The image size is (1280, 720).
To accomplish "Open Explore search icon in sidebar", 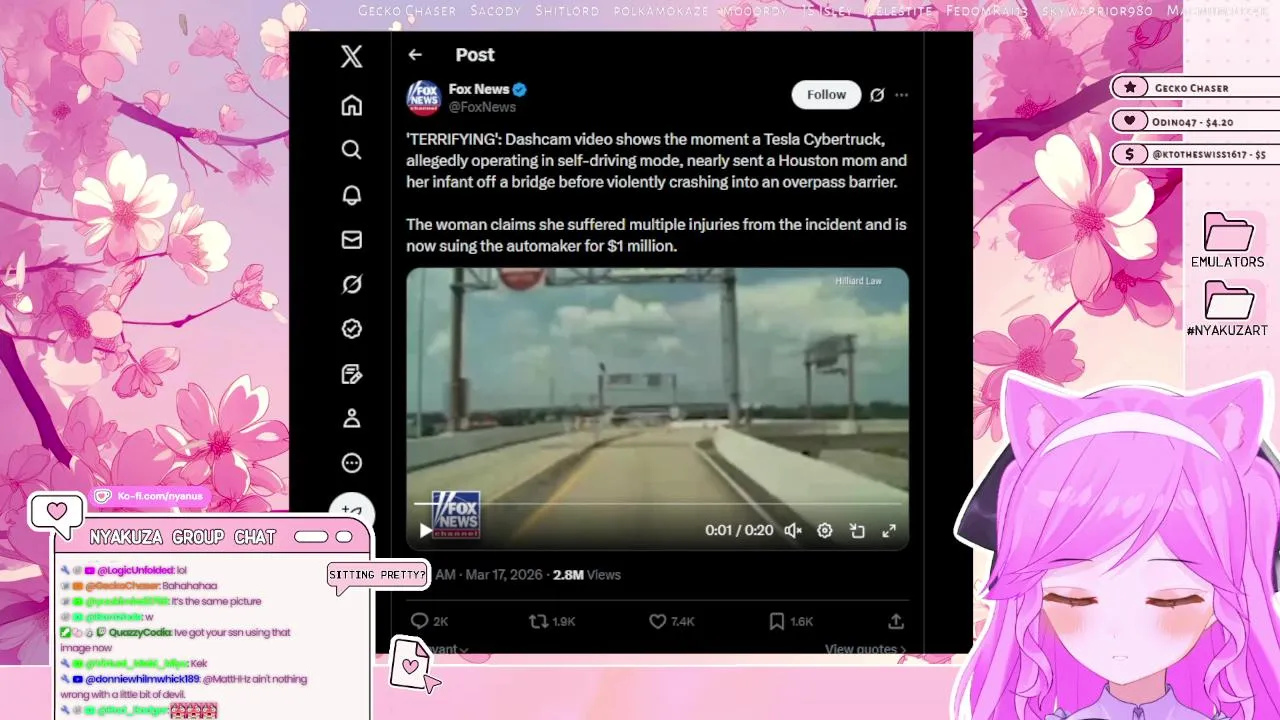I will click(351, 150).
